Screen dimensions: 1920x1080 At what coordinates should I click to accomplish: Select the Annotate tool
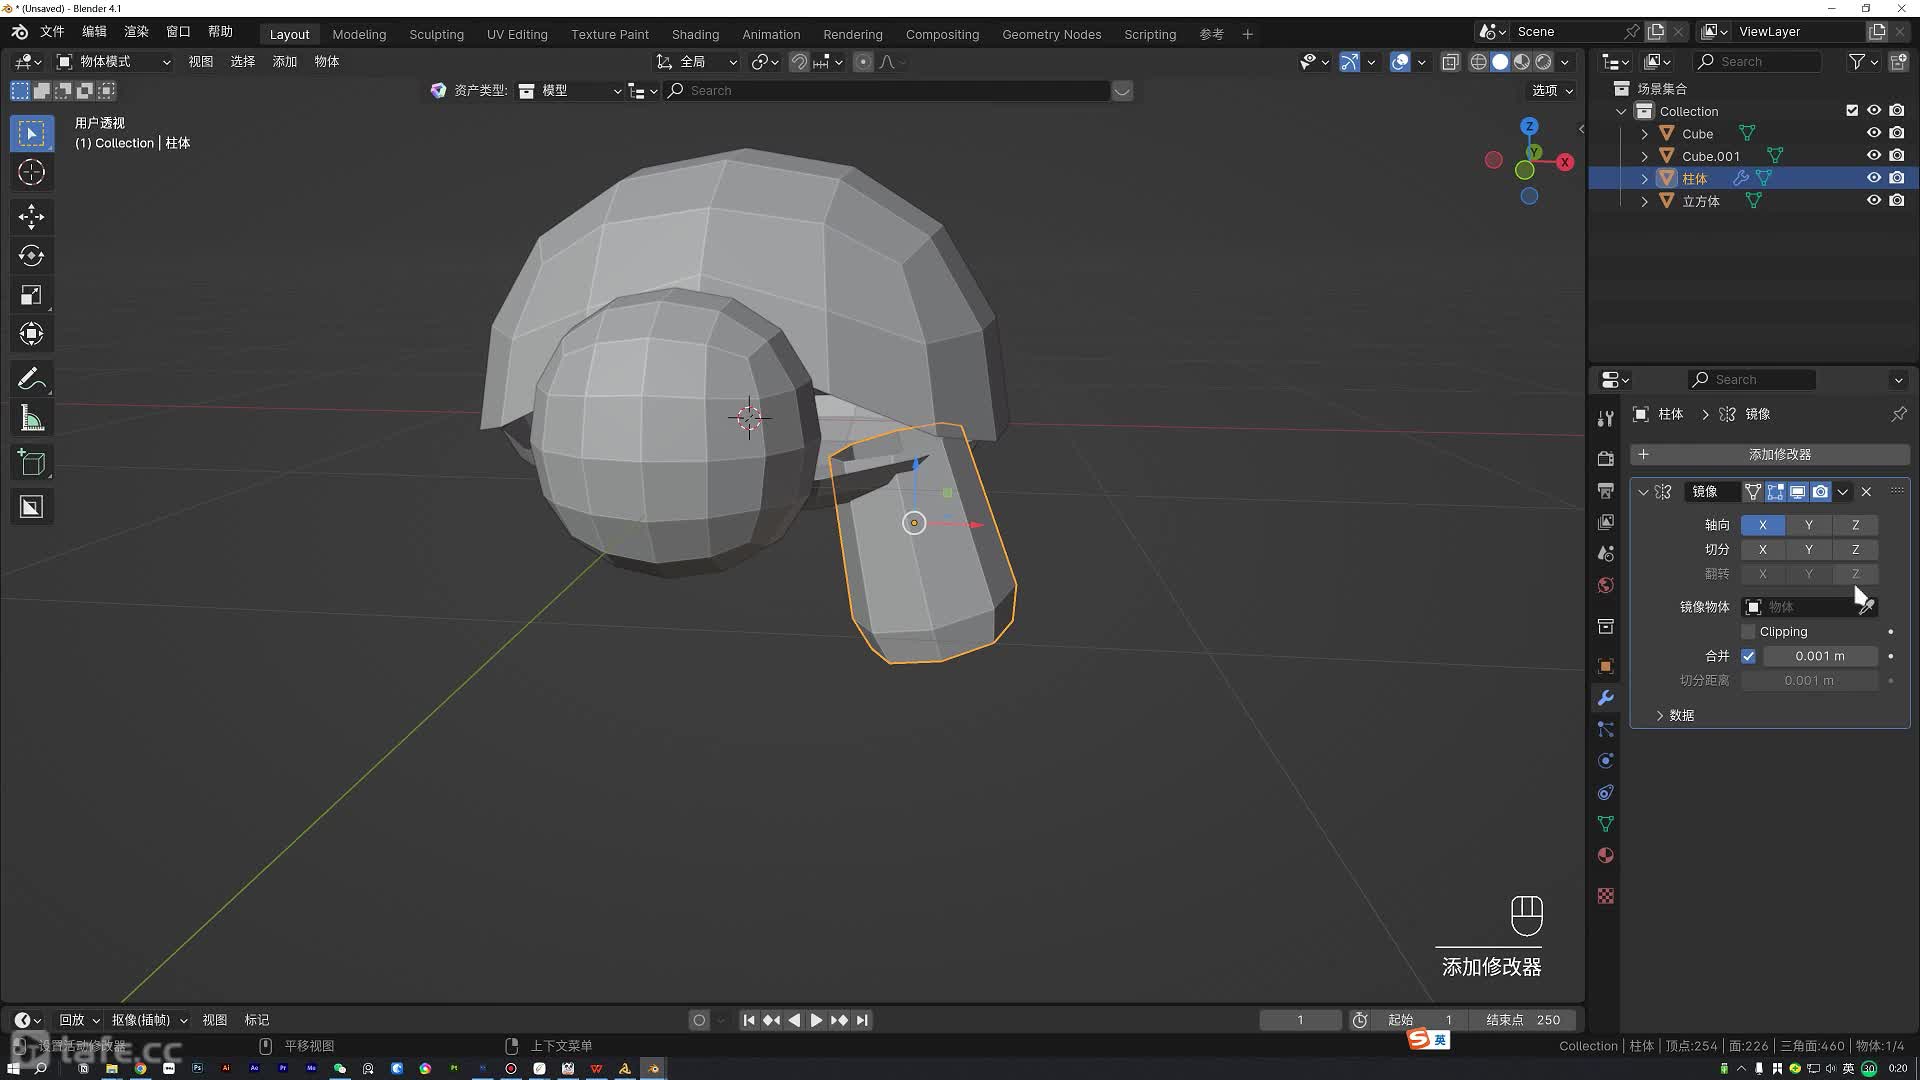click(x=31, y=379)
